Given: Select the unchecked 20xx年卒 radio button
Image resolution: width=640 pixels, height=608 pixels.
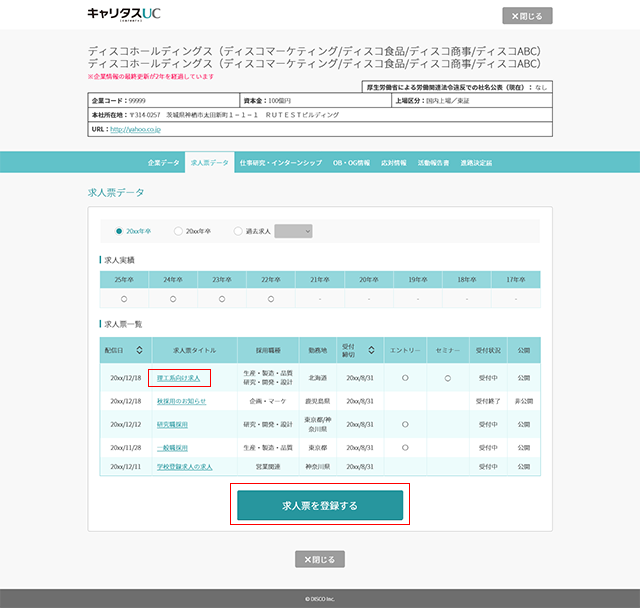Looking at the screenshot, I should pos(178,231).
